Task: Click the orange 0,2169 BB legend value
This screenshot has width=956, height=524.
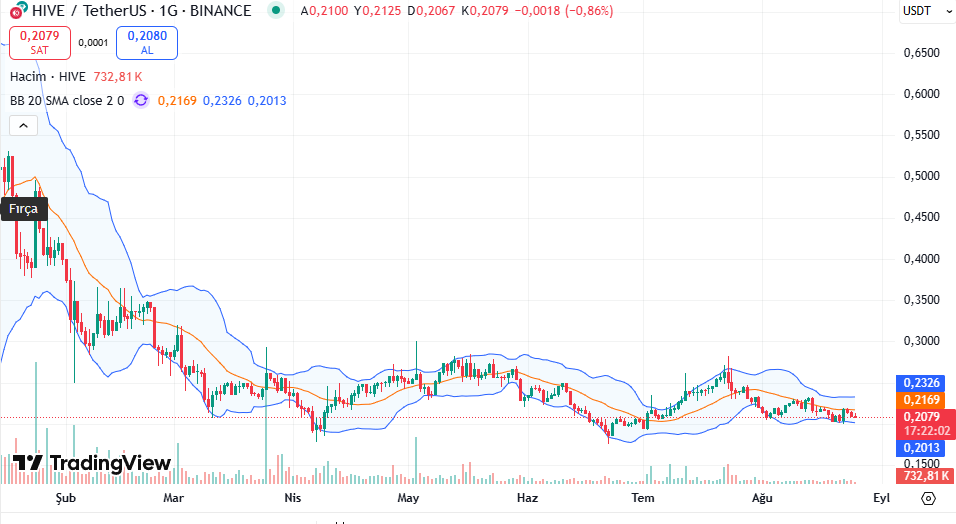Action: pos(177,101)
